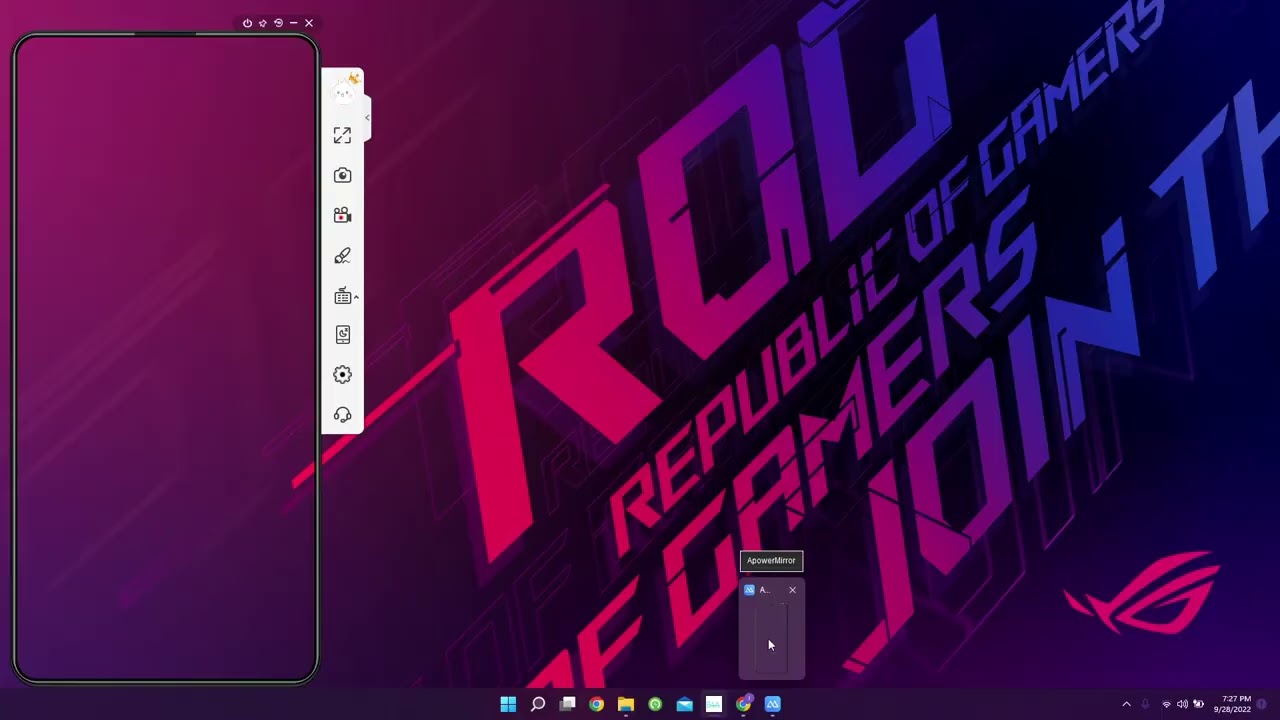Select the ApowerMirror taskbar preview thumbnail

click(771, 638)
